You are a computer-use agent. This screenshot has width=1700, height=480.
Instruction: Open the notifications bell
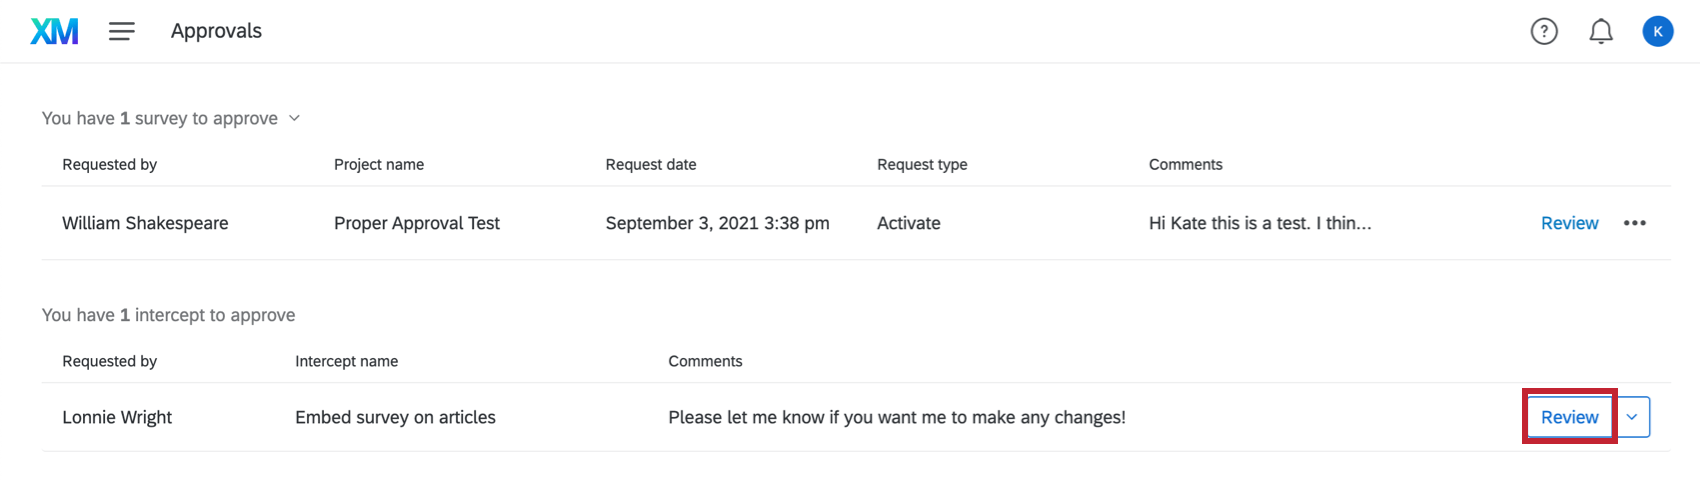(x=1601, y=32)
